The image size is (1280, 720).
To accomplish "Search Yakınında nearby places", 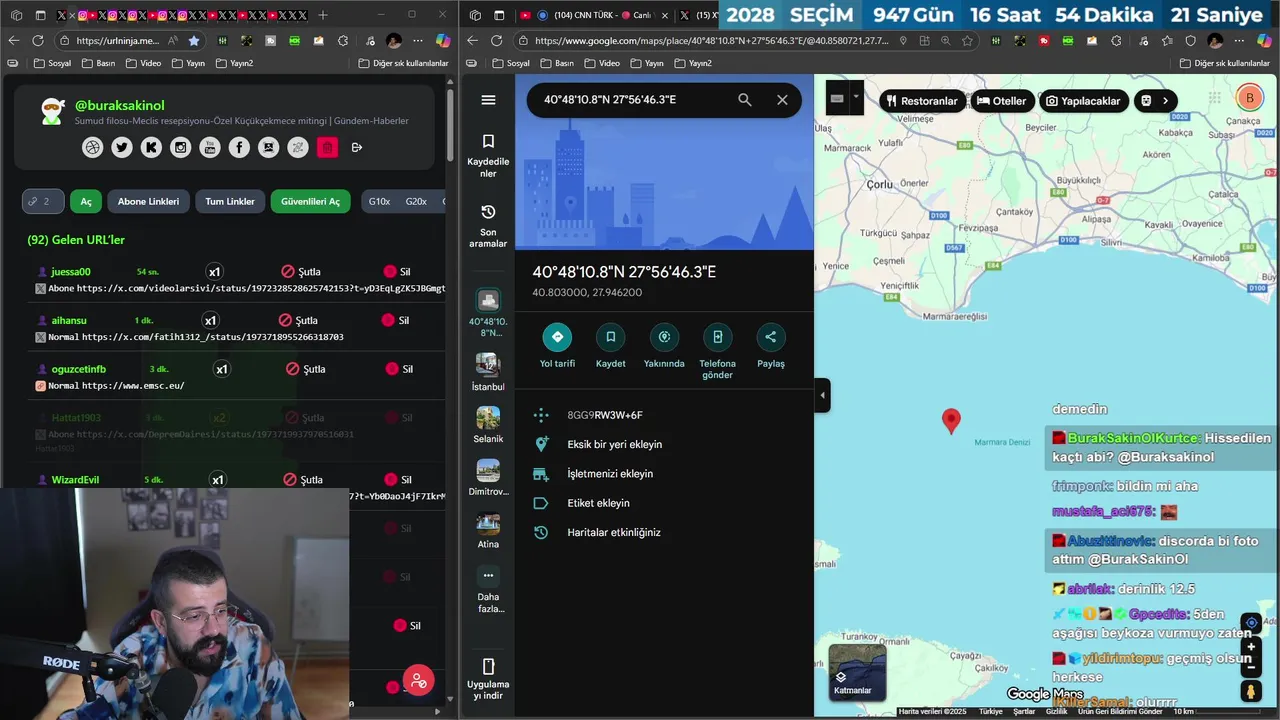I will tap(664, 345).
